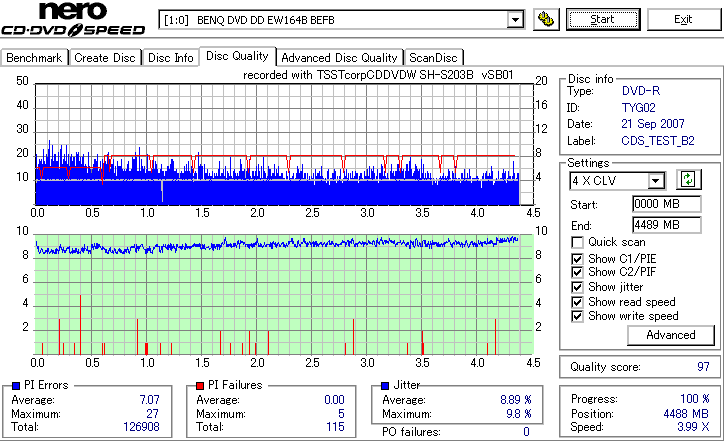Click the blue Jitter legend square
This screenshot has height=441, width=724.
[x=385, y=386]
